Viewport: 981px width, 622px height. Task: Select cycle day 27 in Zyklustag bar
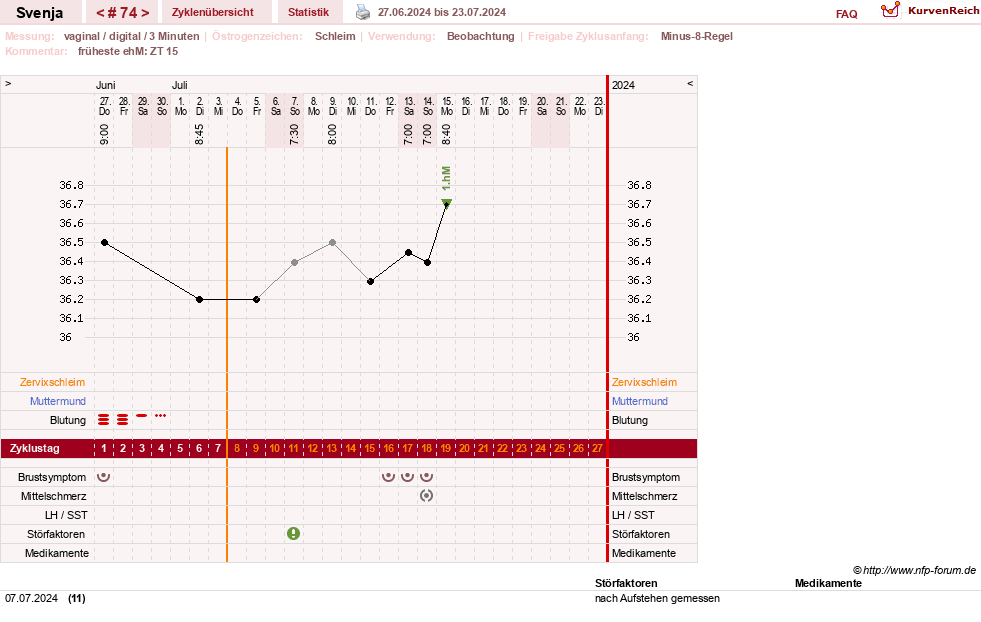597,449
